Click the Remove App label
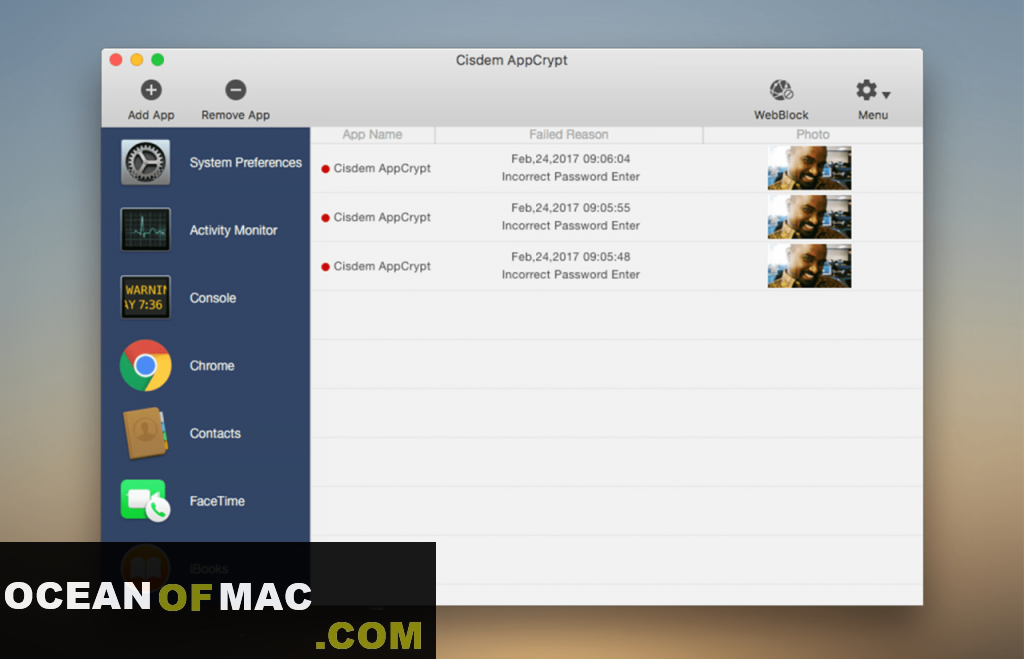 pyautogui.click(x=236, y=115)
